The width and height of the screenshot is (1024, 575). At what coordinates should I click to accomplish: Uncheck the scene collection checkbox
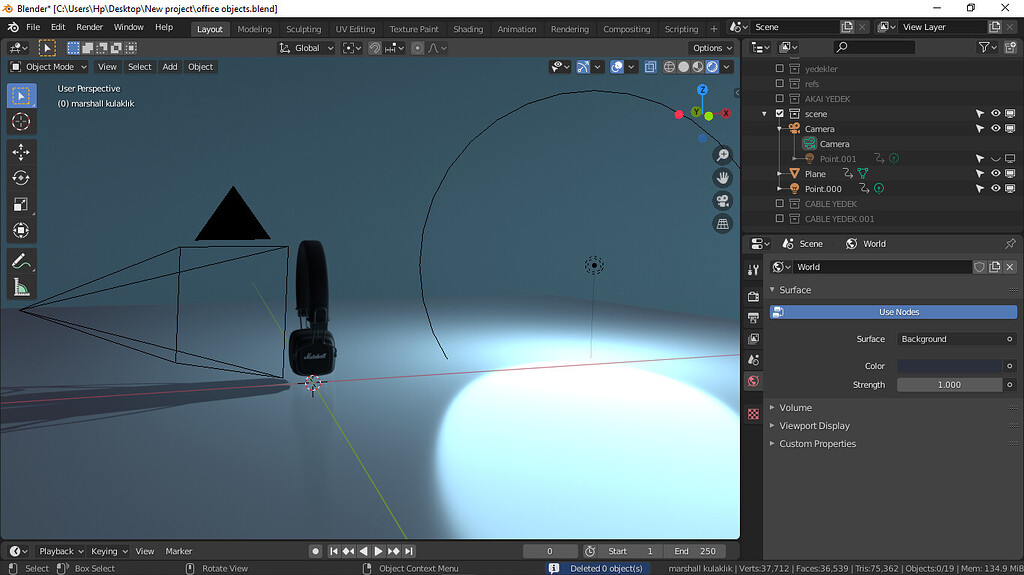coord(779,114)
